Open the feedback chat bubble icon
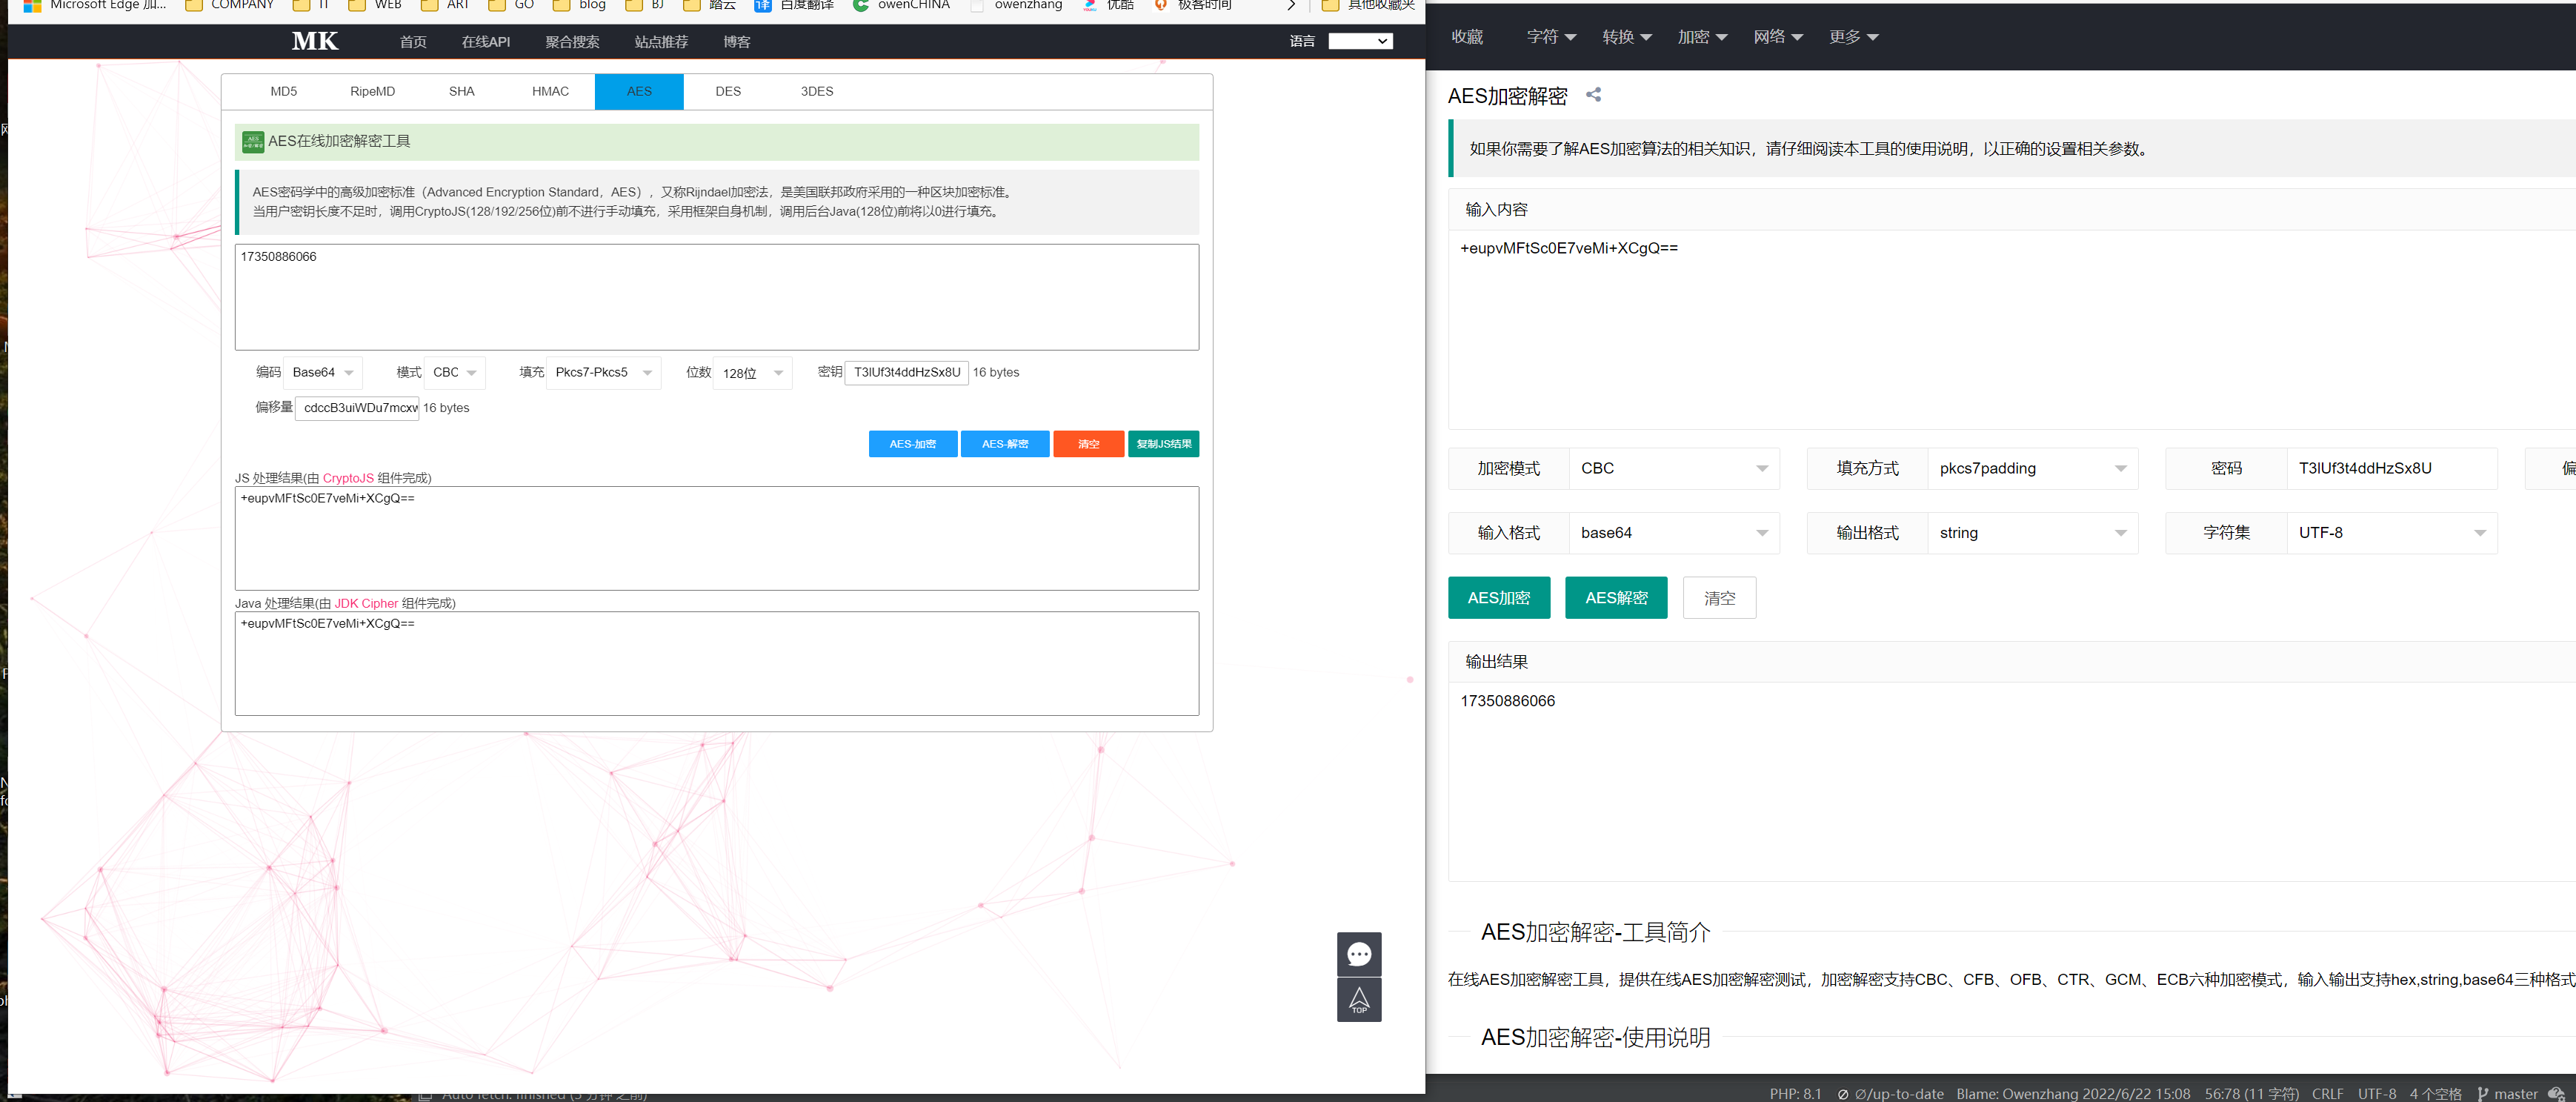The width and height of the screenshot is (2576, 1102). point(1359,955)
